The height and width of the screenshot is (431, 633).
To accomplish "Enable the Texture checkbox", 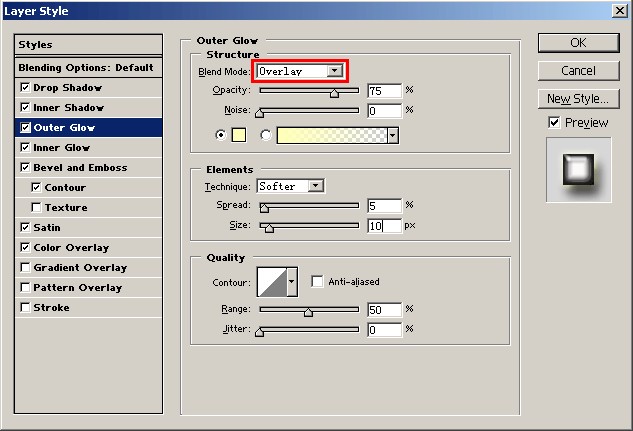I will (37, 208).
